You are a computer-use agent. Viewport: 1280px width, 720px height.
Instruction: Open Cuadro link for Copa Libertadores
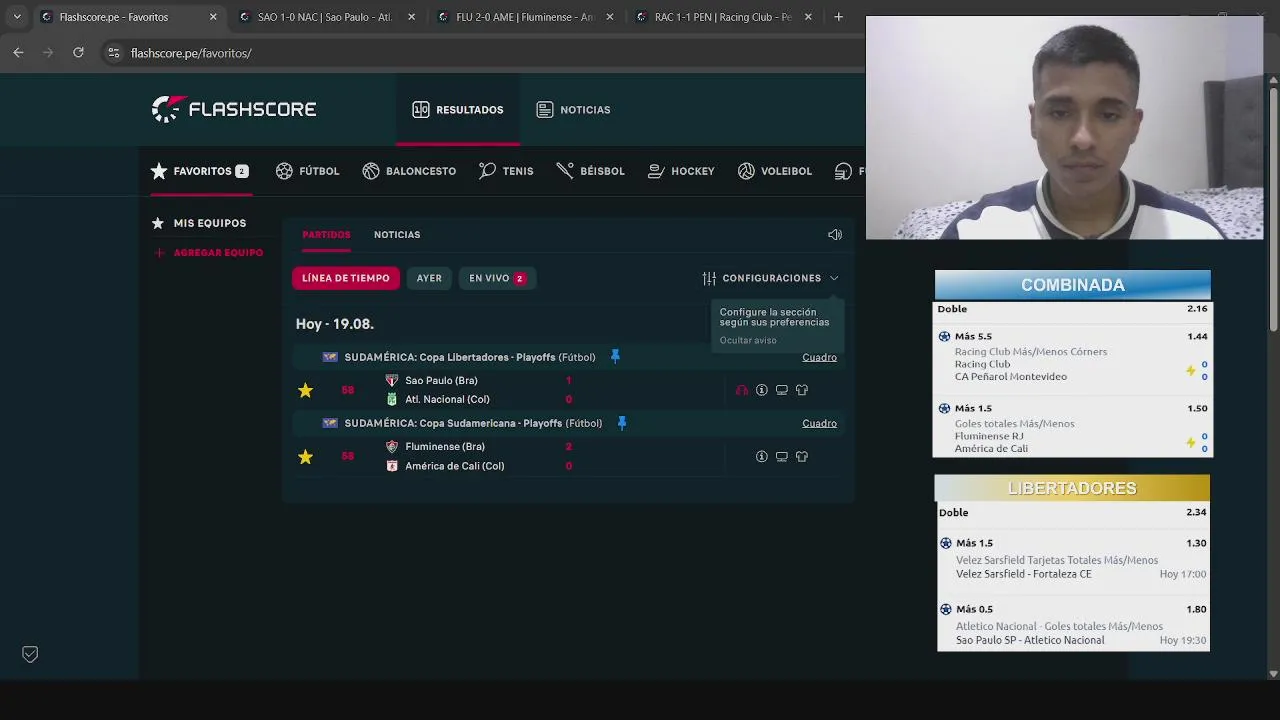tap(819, 357)
